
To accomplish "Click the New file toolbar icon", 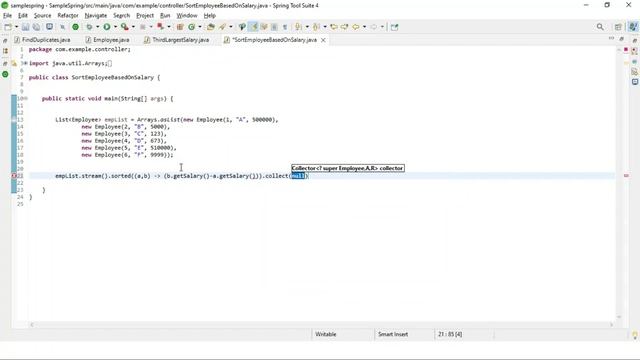I will coord(8,27).
